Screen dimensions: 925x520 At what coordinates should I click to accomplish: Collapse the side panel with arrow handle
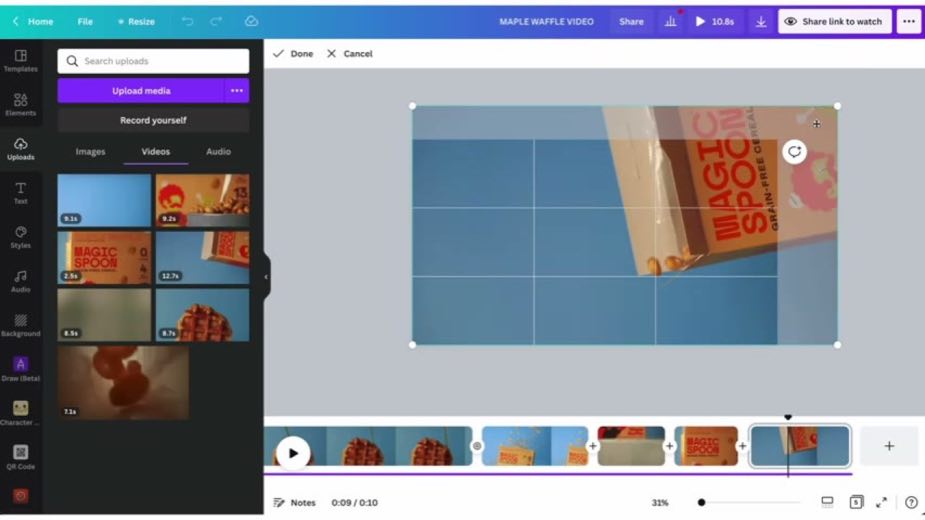pyautogui.click(x=266, y=276)
